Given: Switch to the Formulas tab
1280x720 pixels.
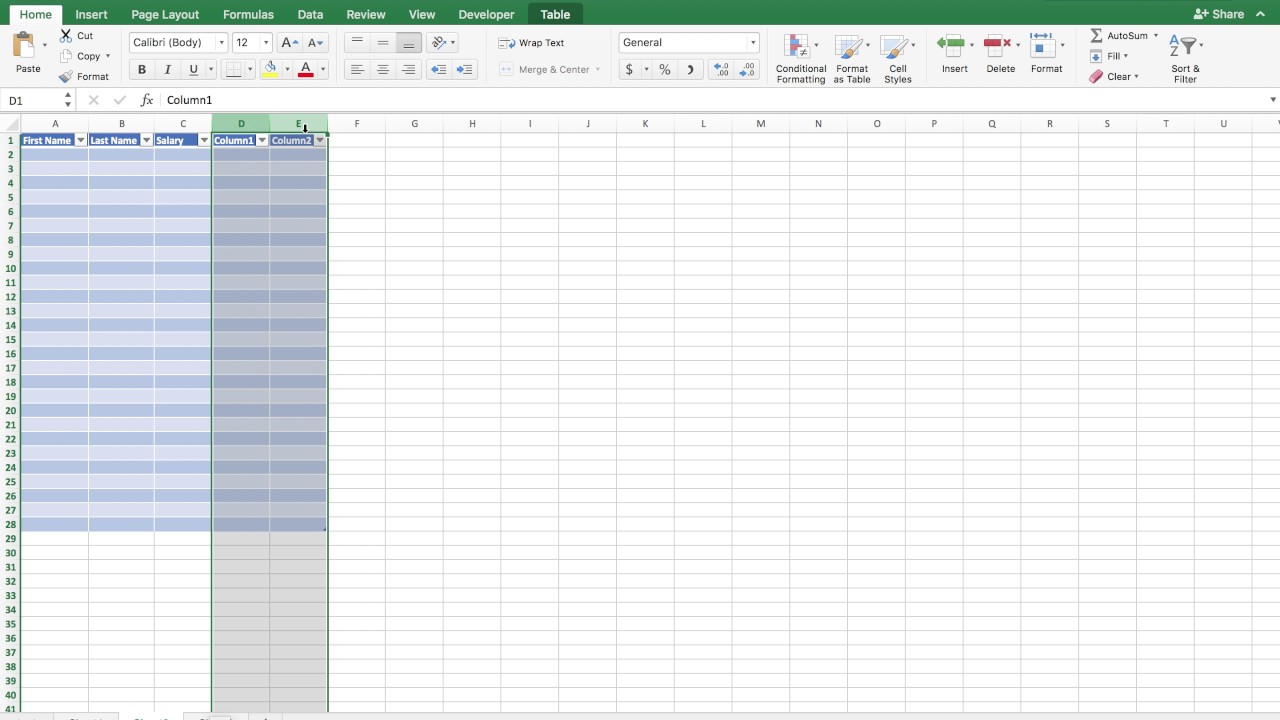Looking at the screenshot, I should [248, 14].
